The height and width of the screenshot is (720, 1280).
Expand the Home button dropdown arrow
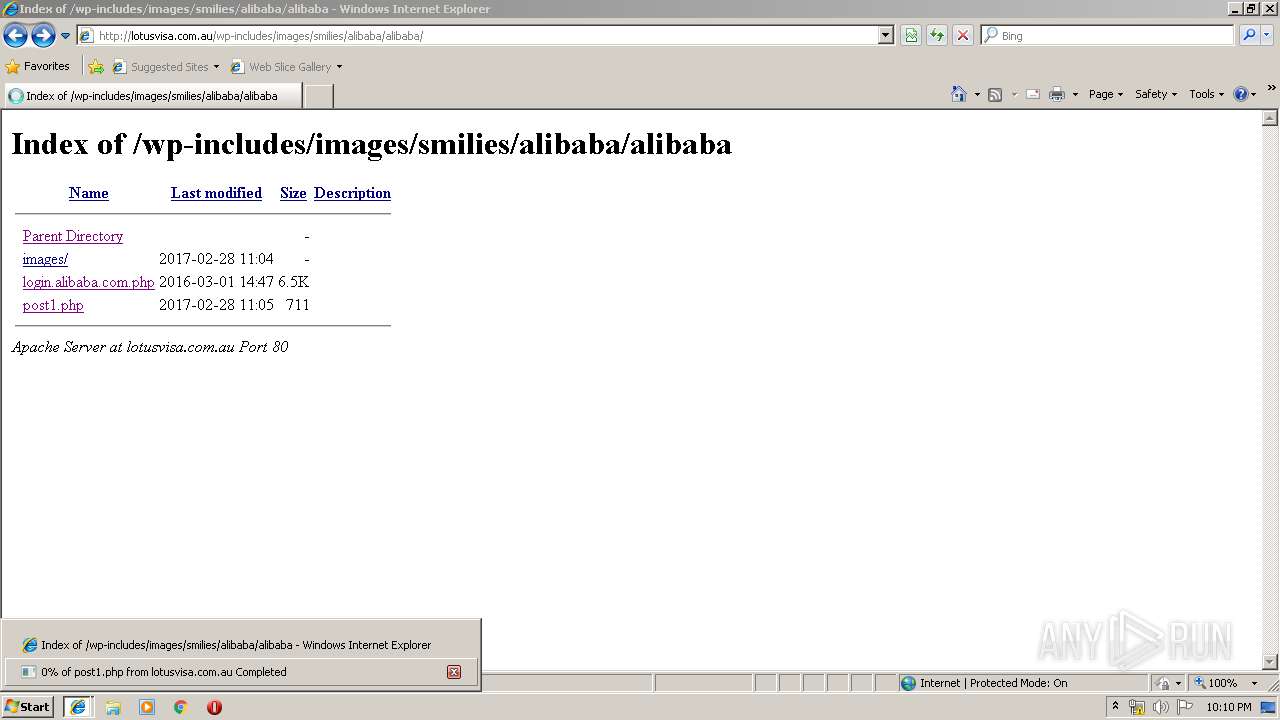(x=977, y=94)
